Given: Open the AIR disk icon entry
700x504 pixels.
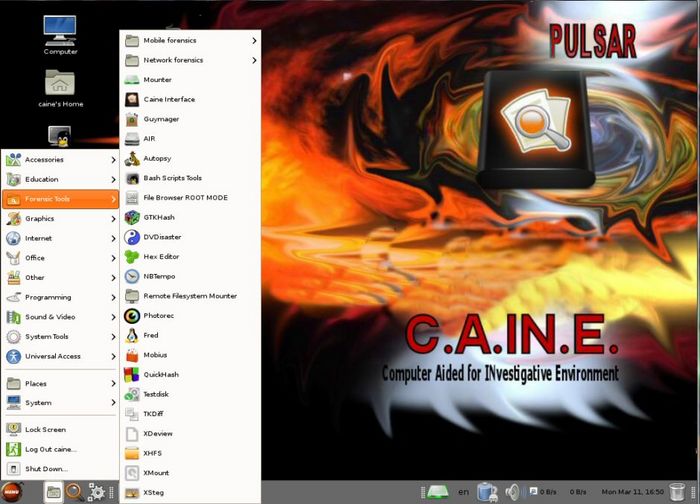Looking at the screenshot, I should [132, 139].
